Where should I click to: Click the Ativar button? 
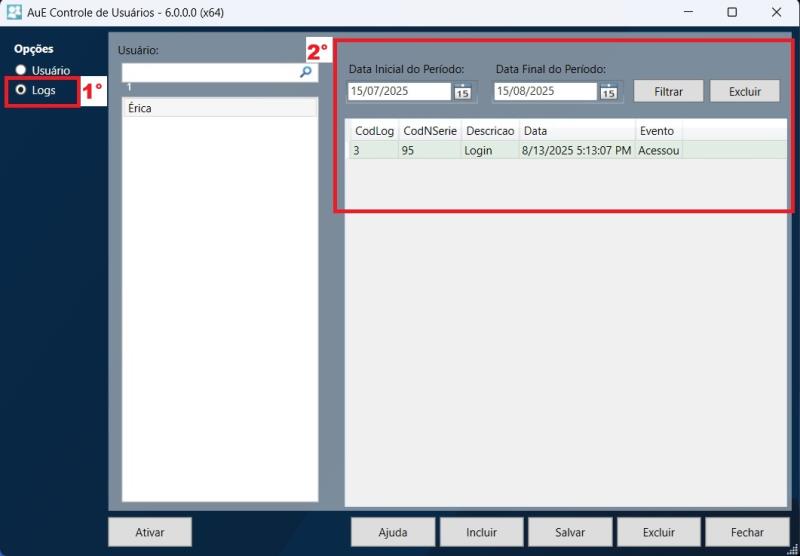(149, 532)
